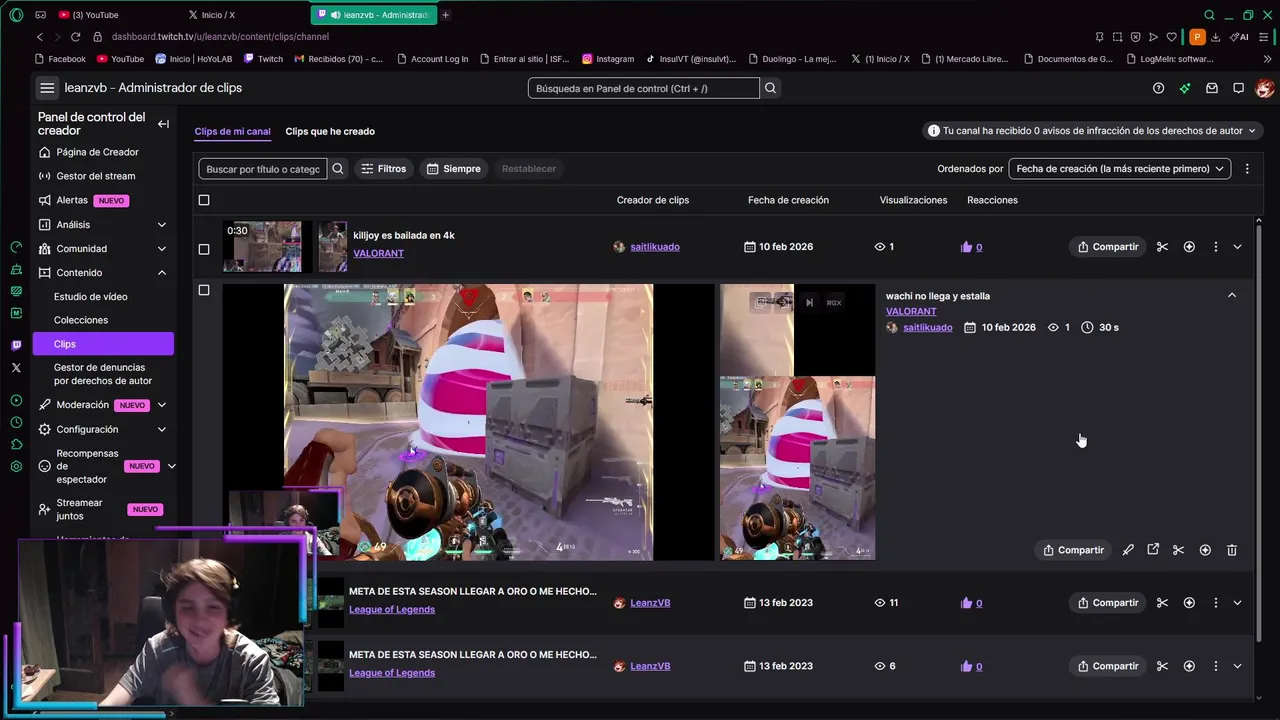Expand the Análisis sidebar section
Screen dimensions: 1280x720
pyautogui.click(x=162, y=225)
